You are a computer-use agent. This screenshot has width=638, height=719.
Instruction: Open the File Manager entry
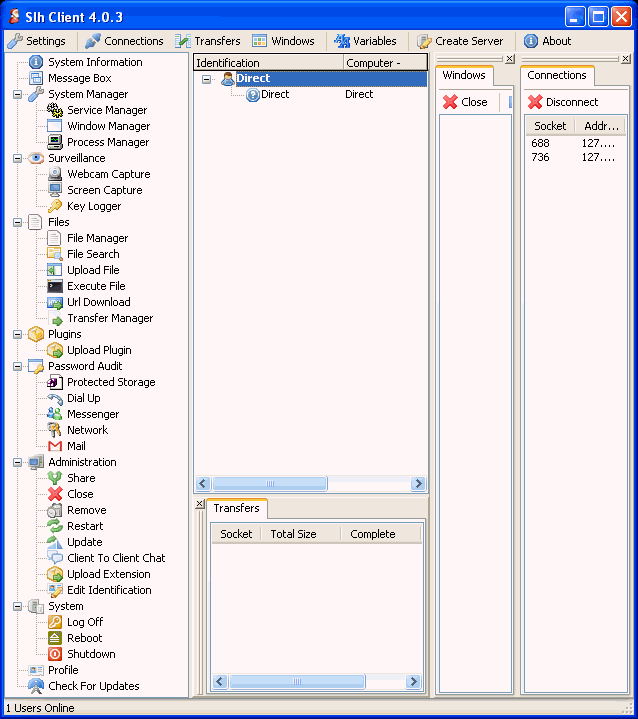point(97,238)
